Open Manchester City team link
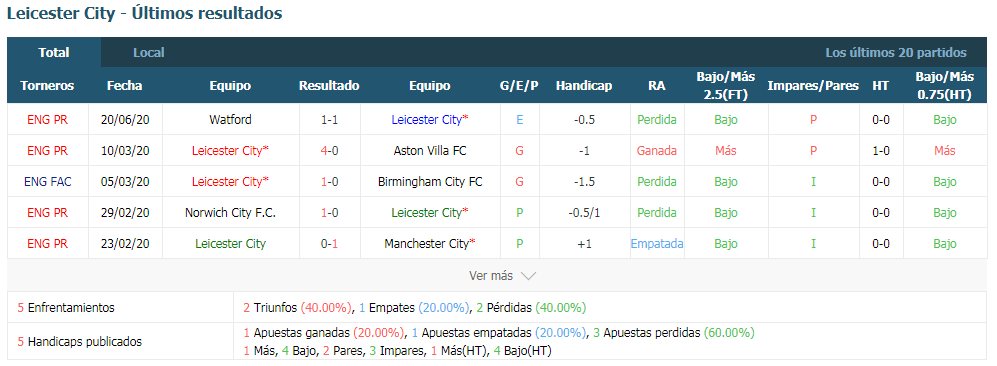 [430, 243]
